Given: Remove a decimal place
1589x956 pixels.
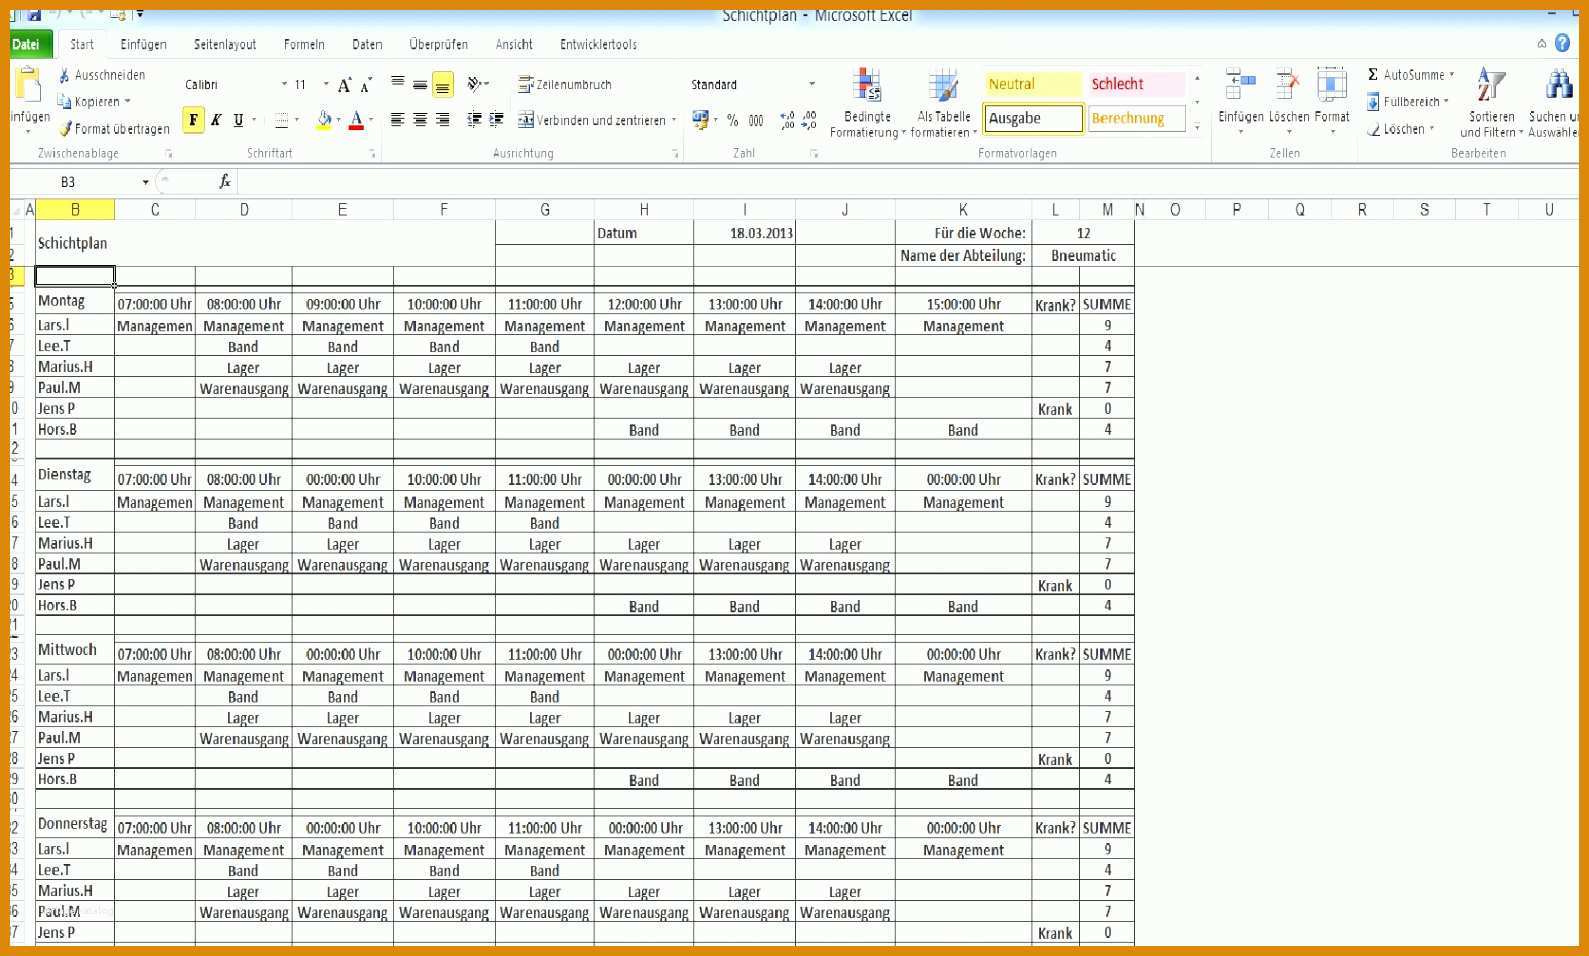Looking at the screenshot, I should pyautogui.click(x=809, y=120).
